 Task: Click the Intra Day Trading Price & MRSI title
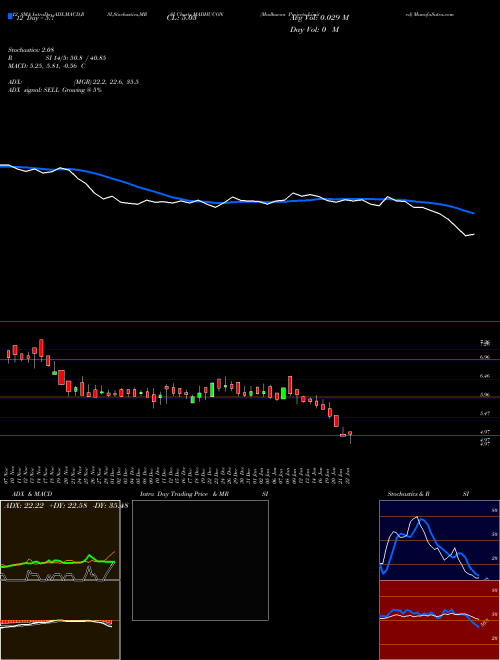[204, 494]
